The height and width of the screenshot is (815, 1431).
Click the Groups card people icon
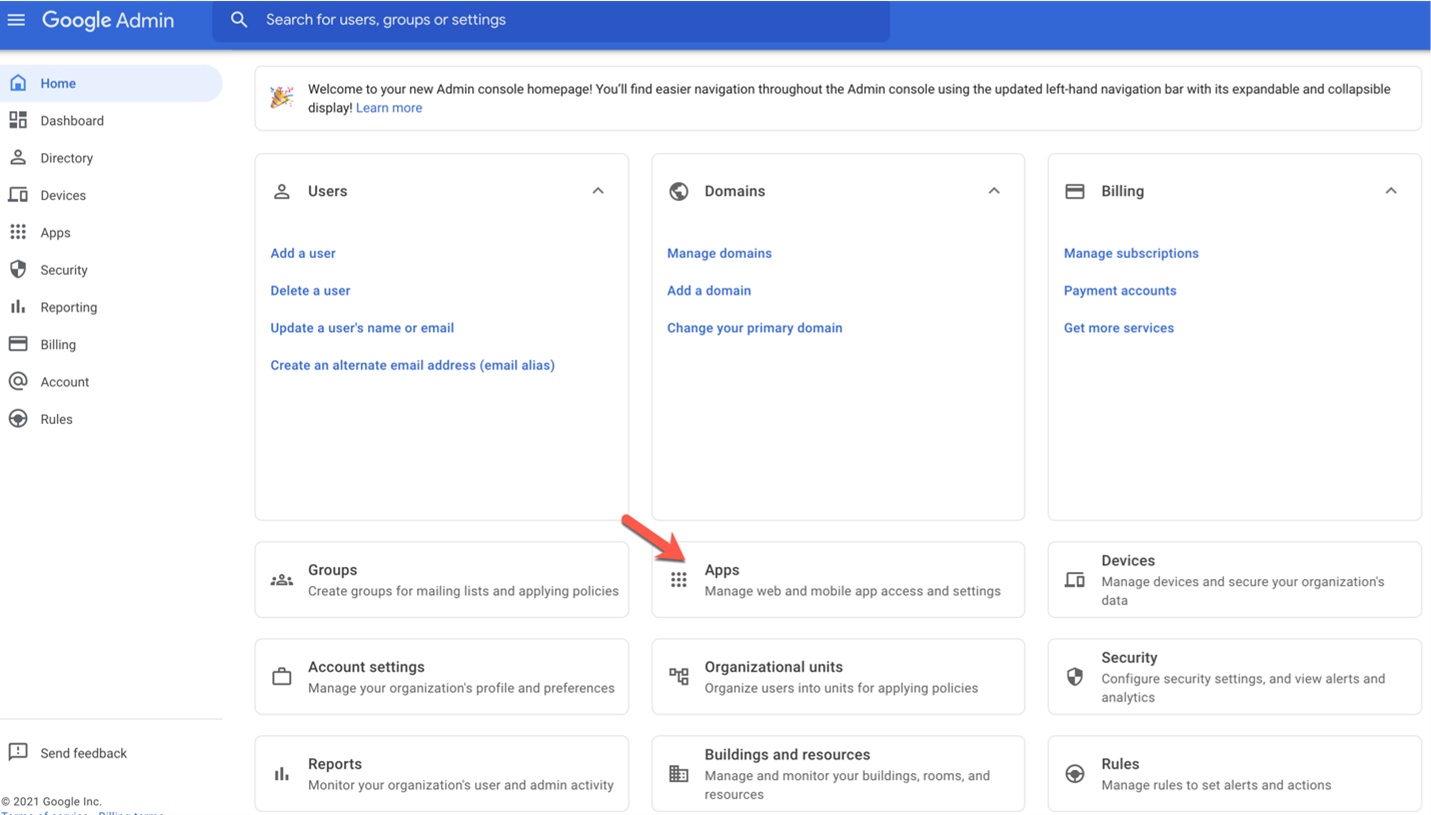coord(282,580)
